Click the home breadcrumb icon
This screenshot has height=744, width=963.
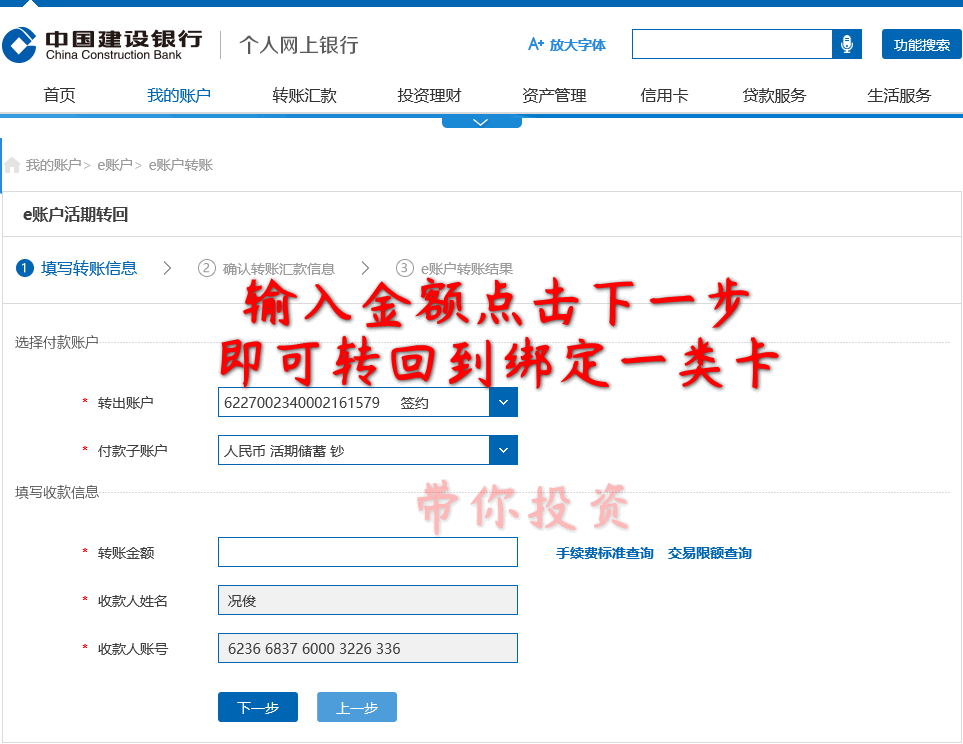pos(12,165)
